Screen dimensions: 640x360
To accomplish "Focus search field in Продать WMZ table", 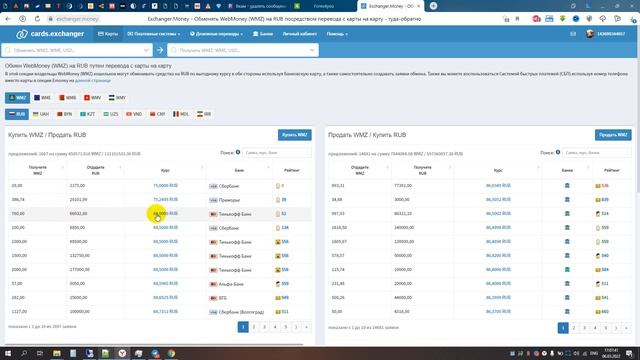I will [x=597, y=153].
